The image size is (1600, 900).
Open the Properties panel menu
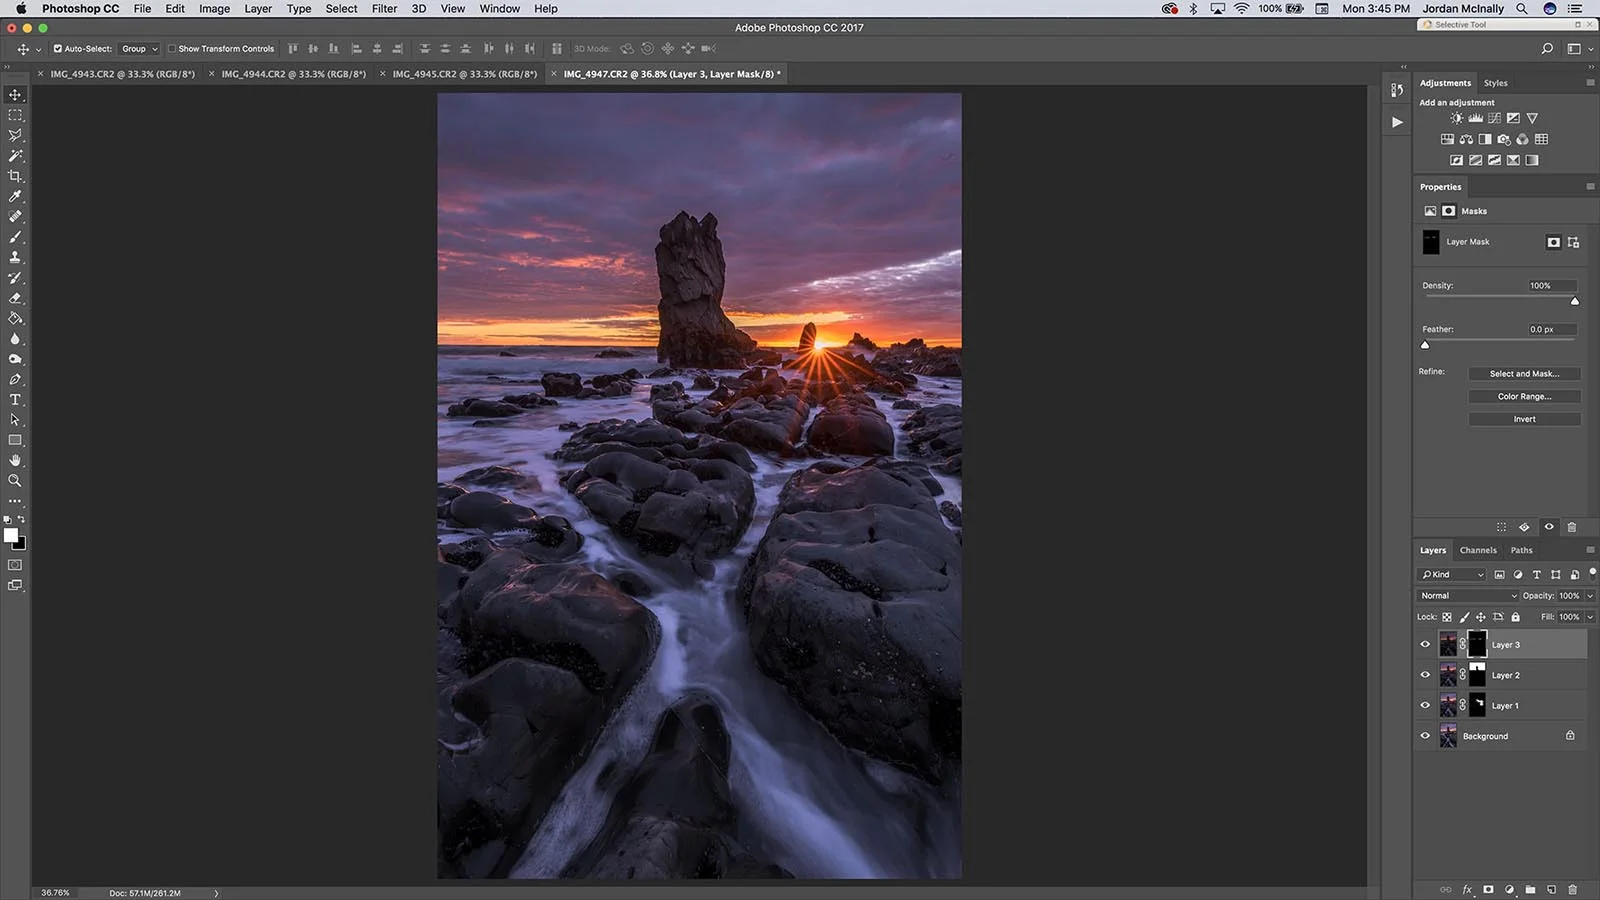[x=1590, y=187]
